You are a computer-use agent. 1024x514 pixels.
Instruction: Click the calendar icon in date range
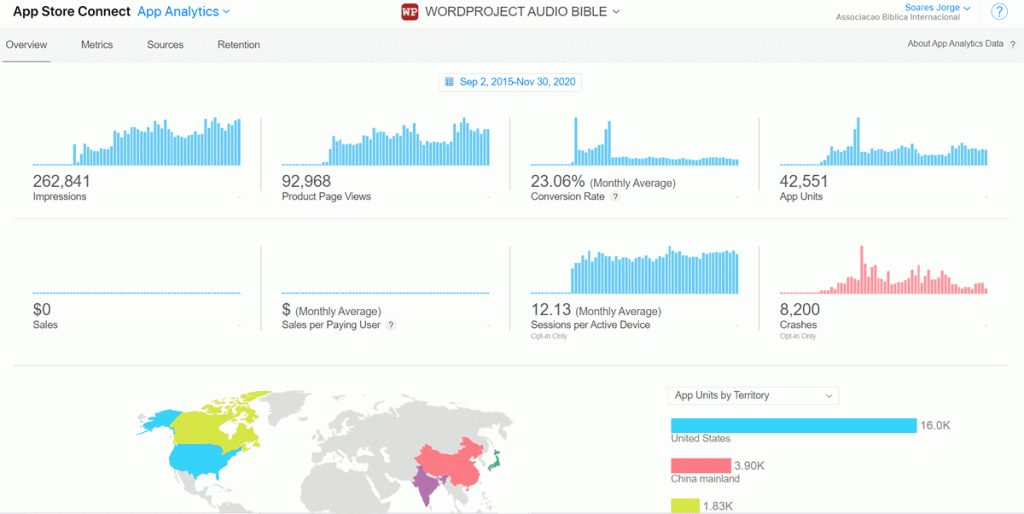tap(449, 83)
